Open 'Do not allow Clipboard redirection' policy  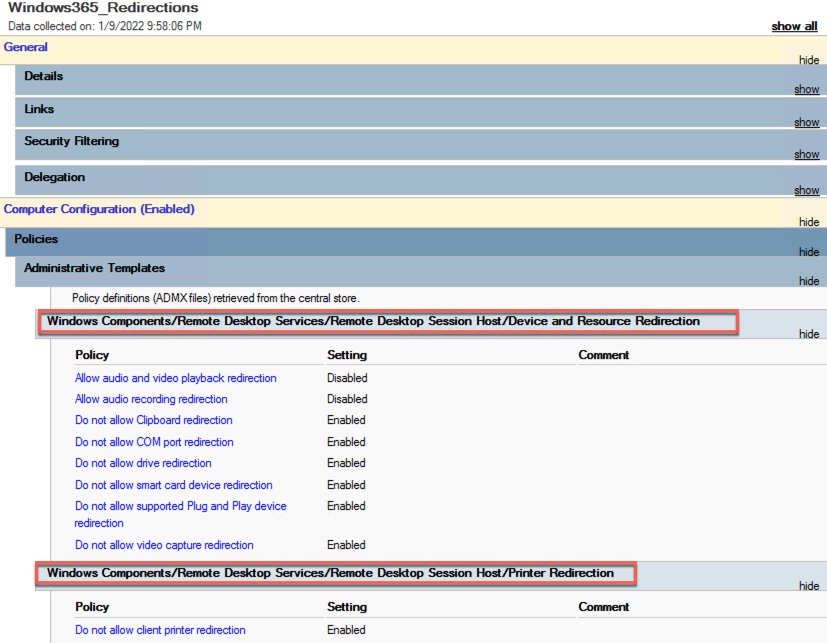[x=153, y=420]
